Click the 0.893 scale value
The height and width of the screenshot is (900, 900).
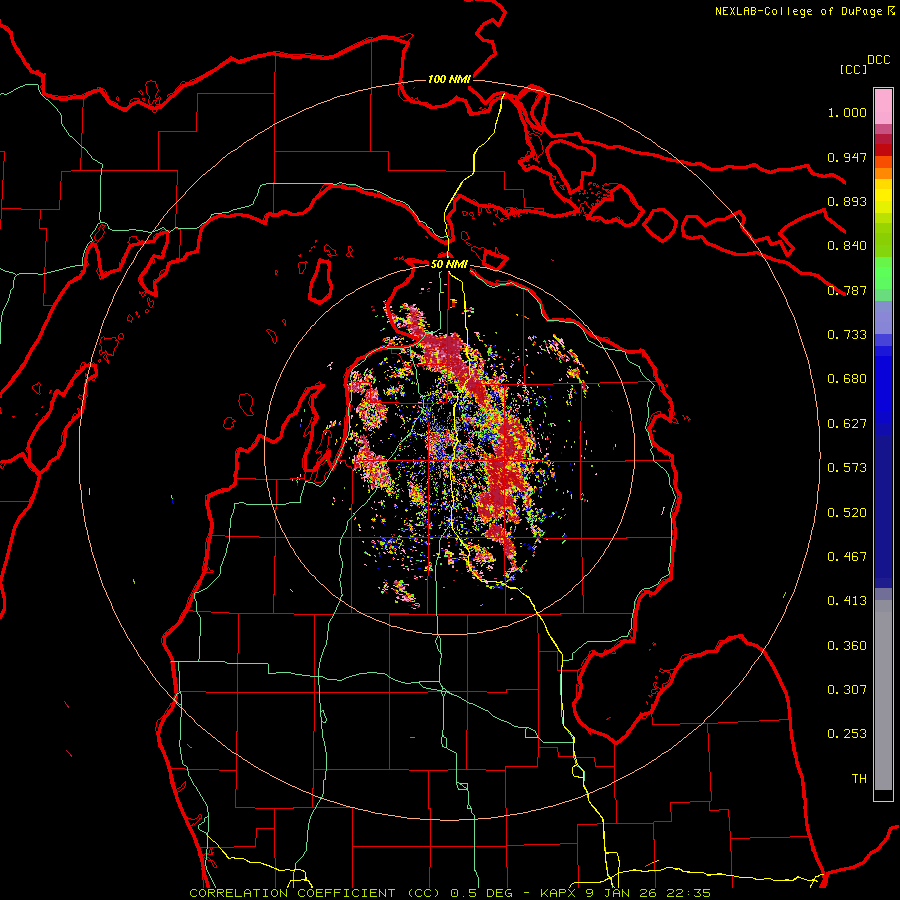coord(847,201)
